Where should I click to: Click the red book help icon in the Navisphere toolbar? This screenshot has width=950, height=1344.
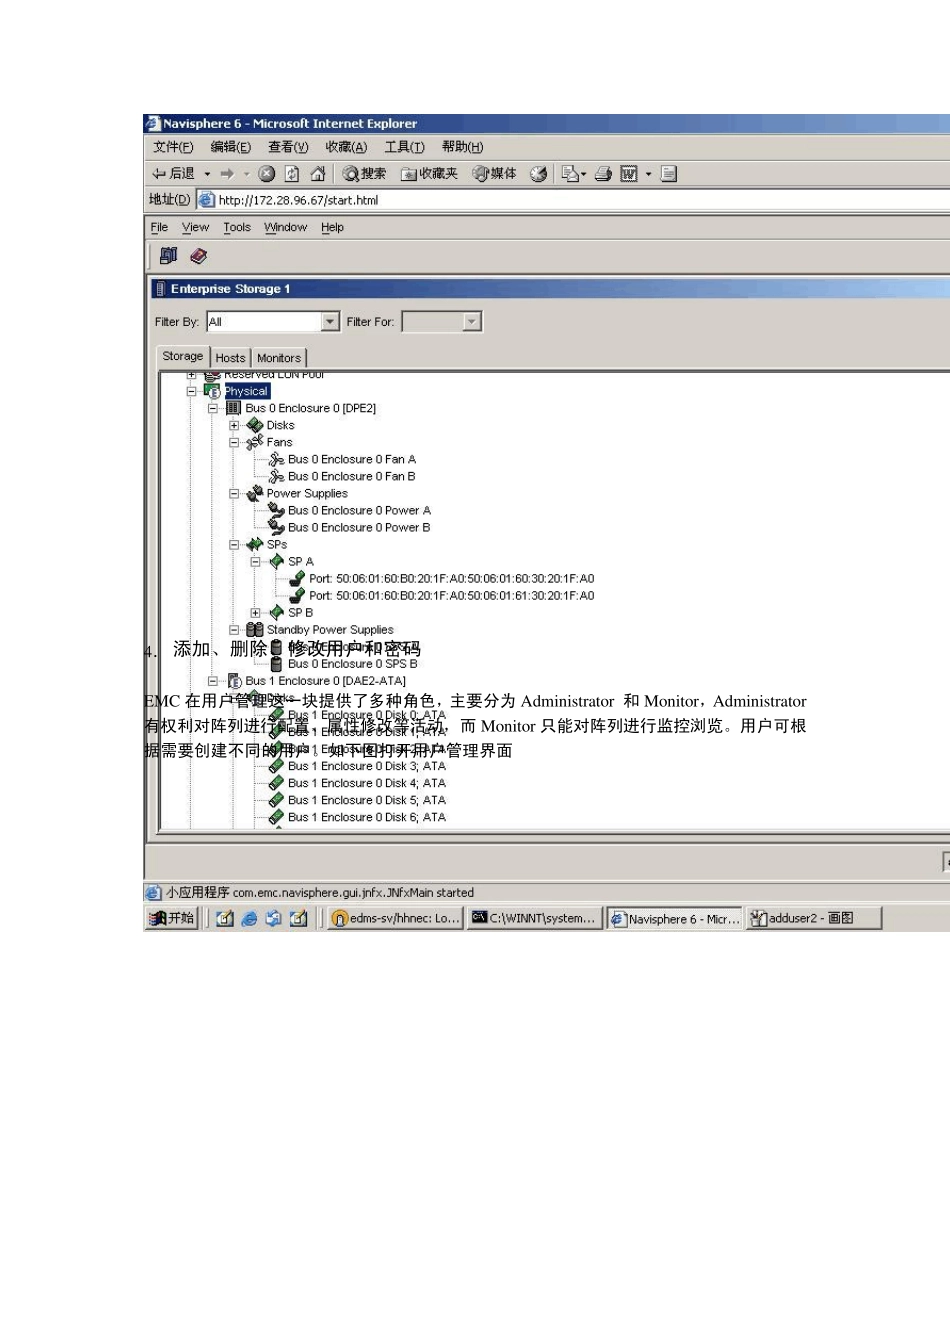pyautogui.click(x=198, y=256)
